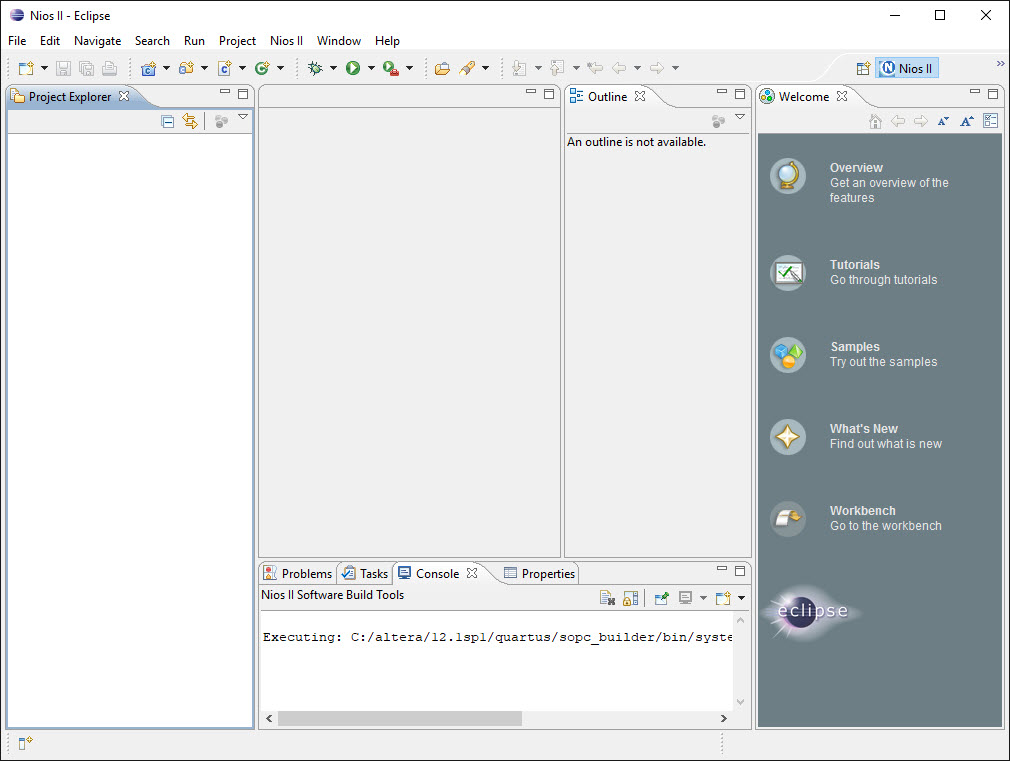
Task: Minimize the Welcome view
Action: pos(975,92)
